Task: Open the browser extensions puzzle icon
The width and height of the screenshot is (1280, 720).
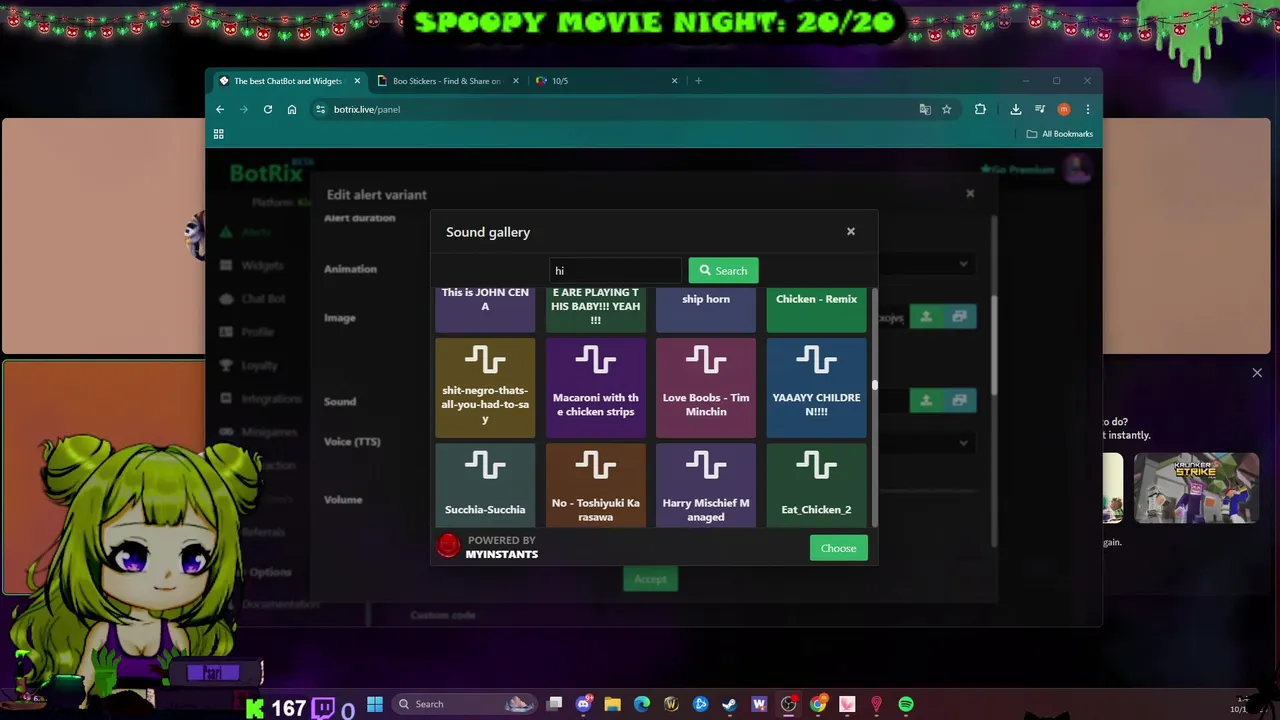Action: [980, 109]
